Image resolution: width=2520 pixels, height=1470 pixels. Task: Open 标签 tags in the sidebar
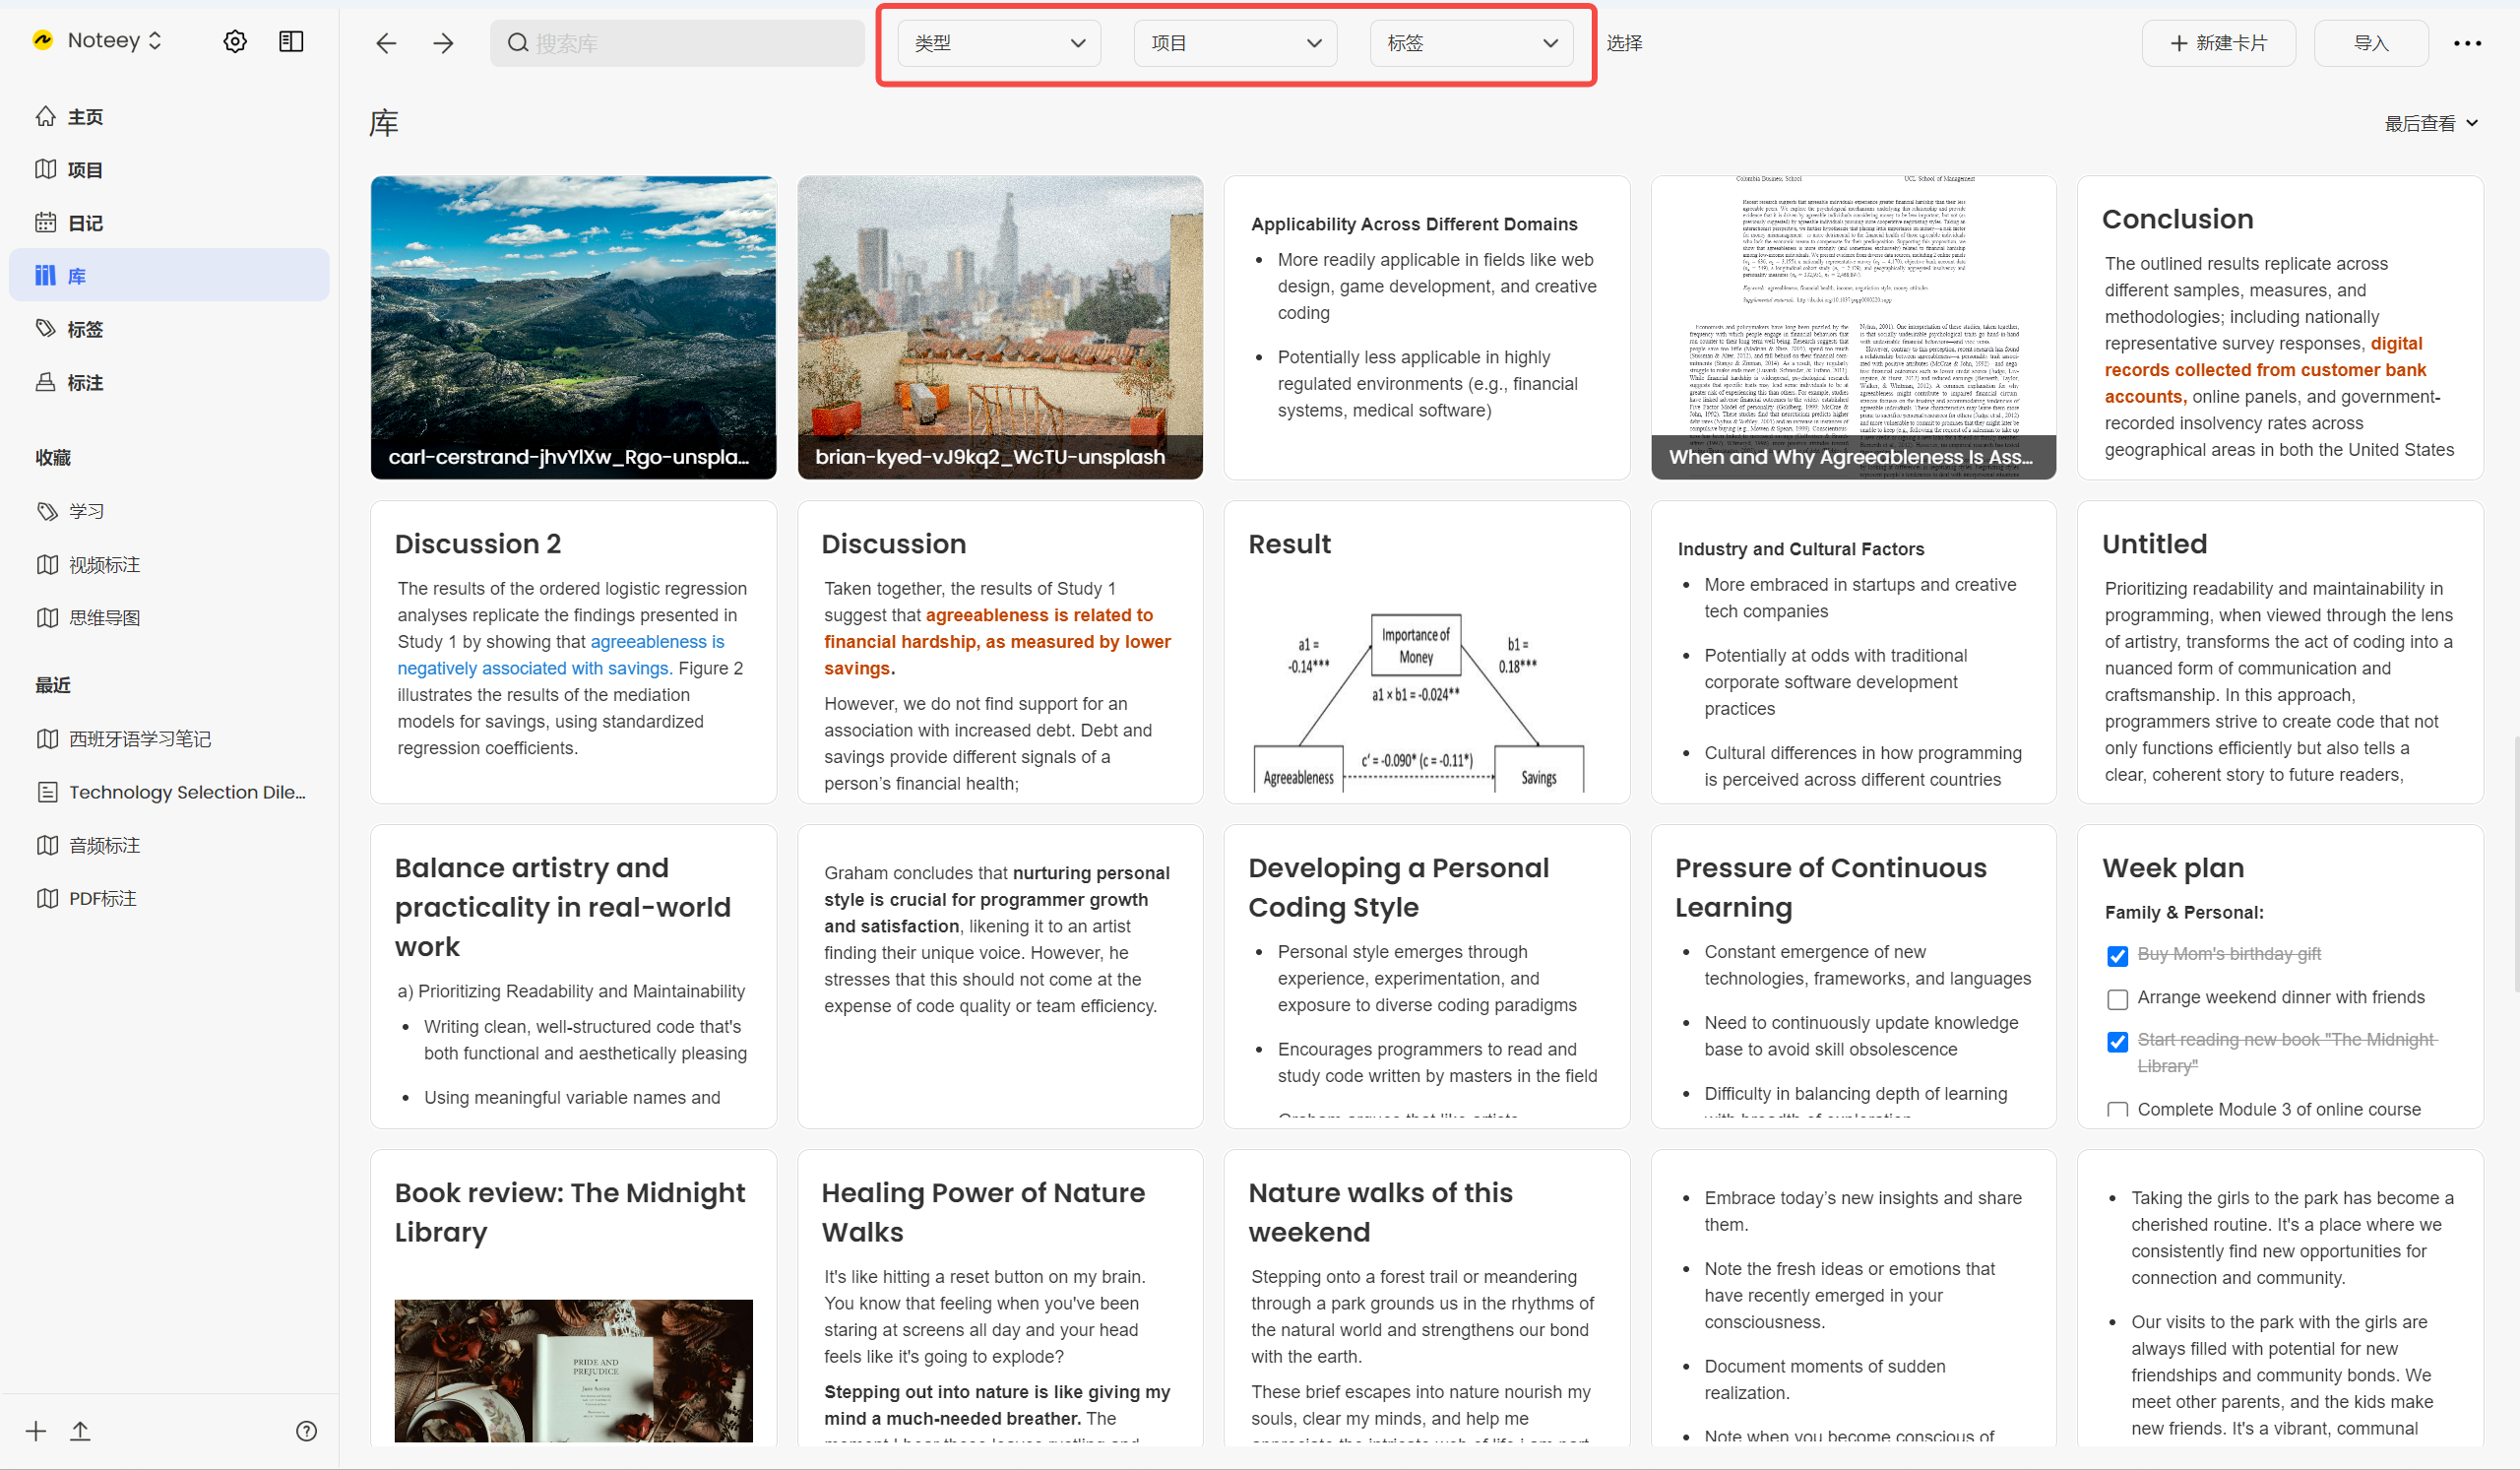click(169, 329)
